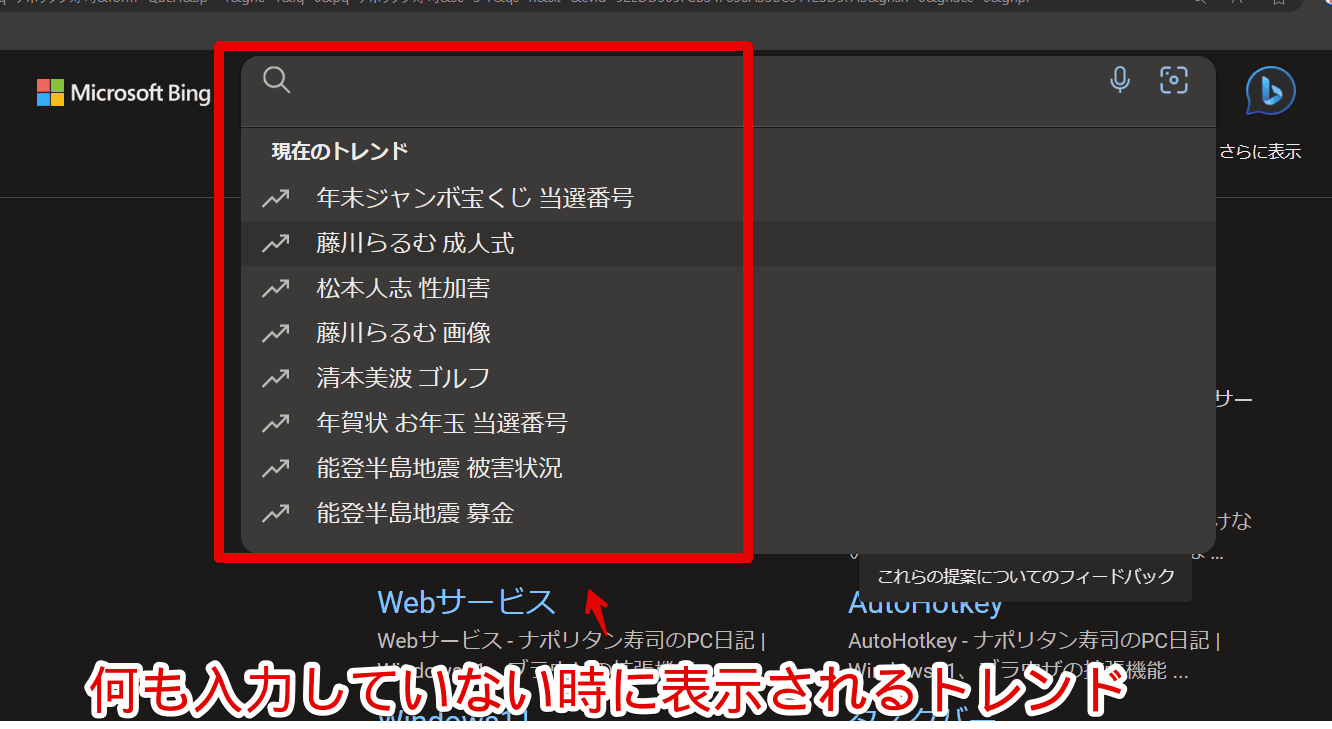This screenshot has height=729, width=1332.
Task: Click trend arrow beside 松本人志 性加害
Action: coord(275,288)
